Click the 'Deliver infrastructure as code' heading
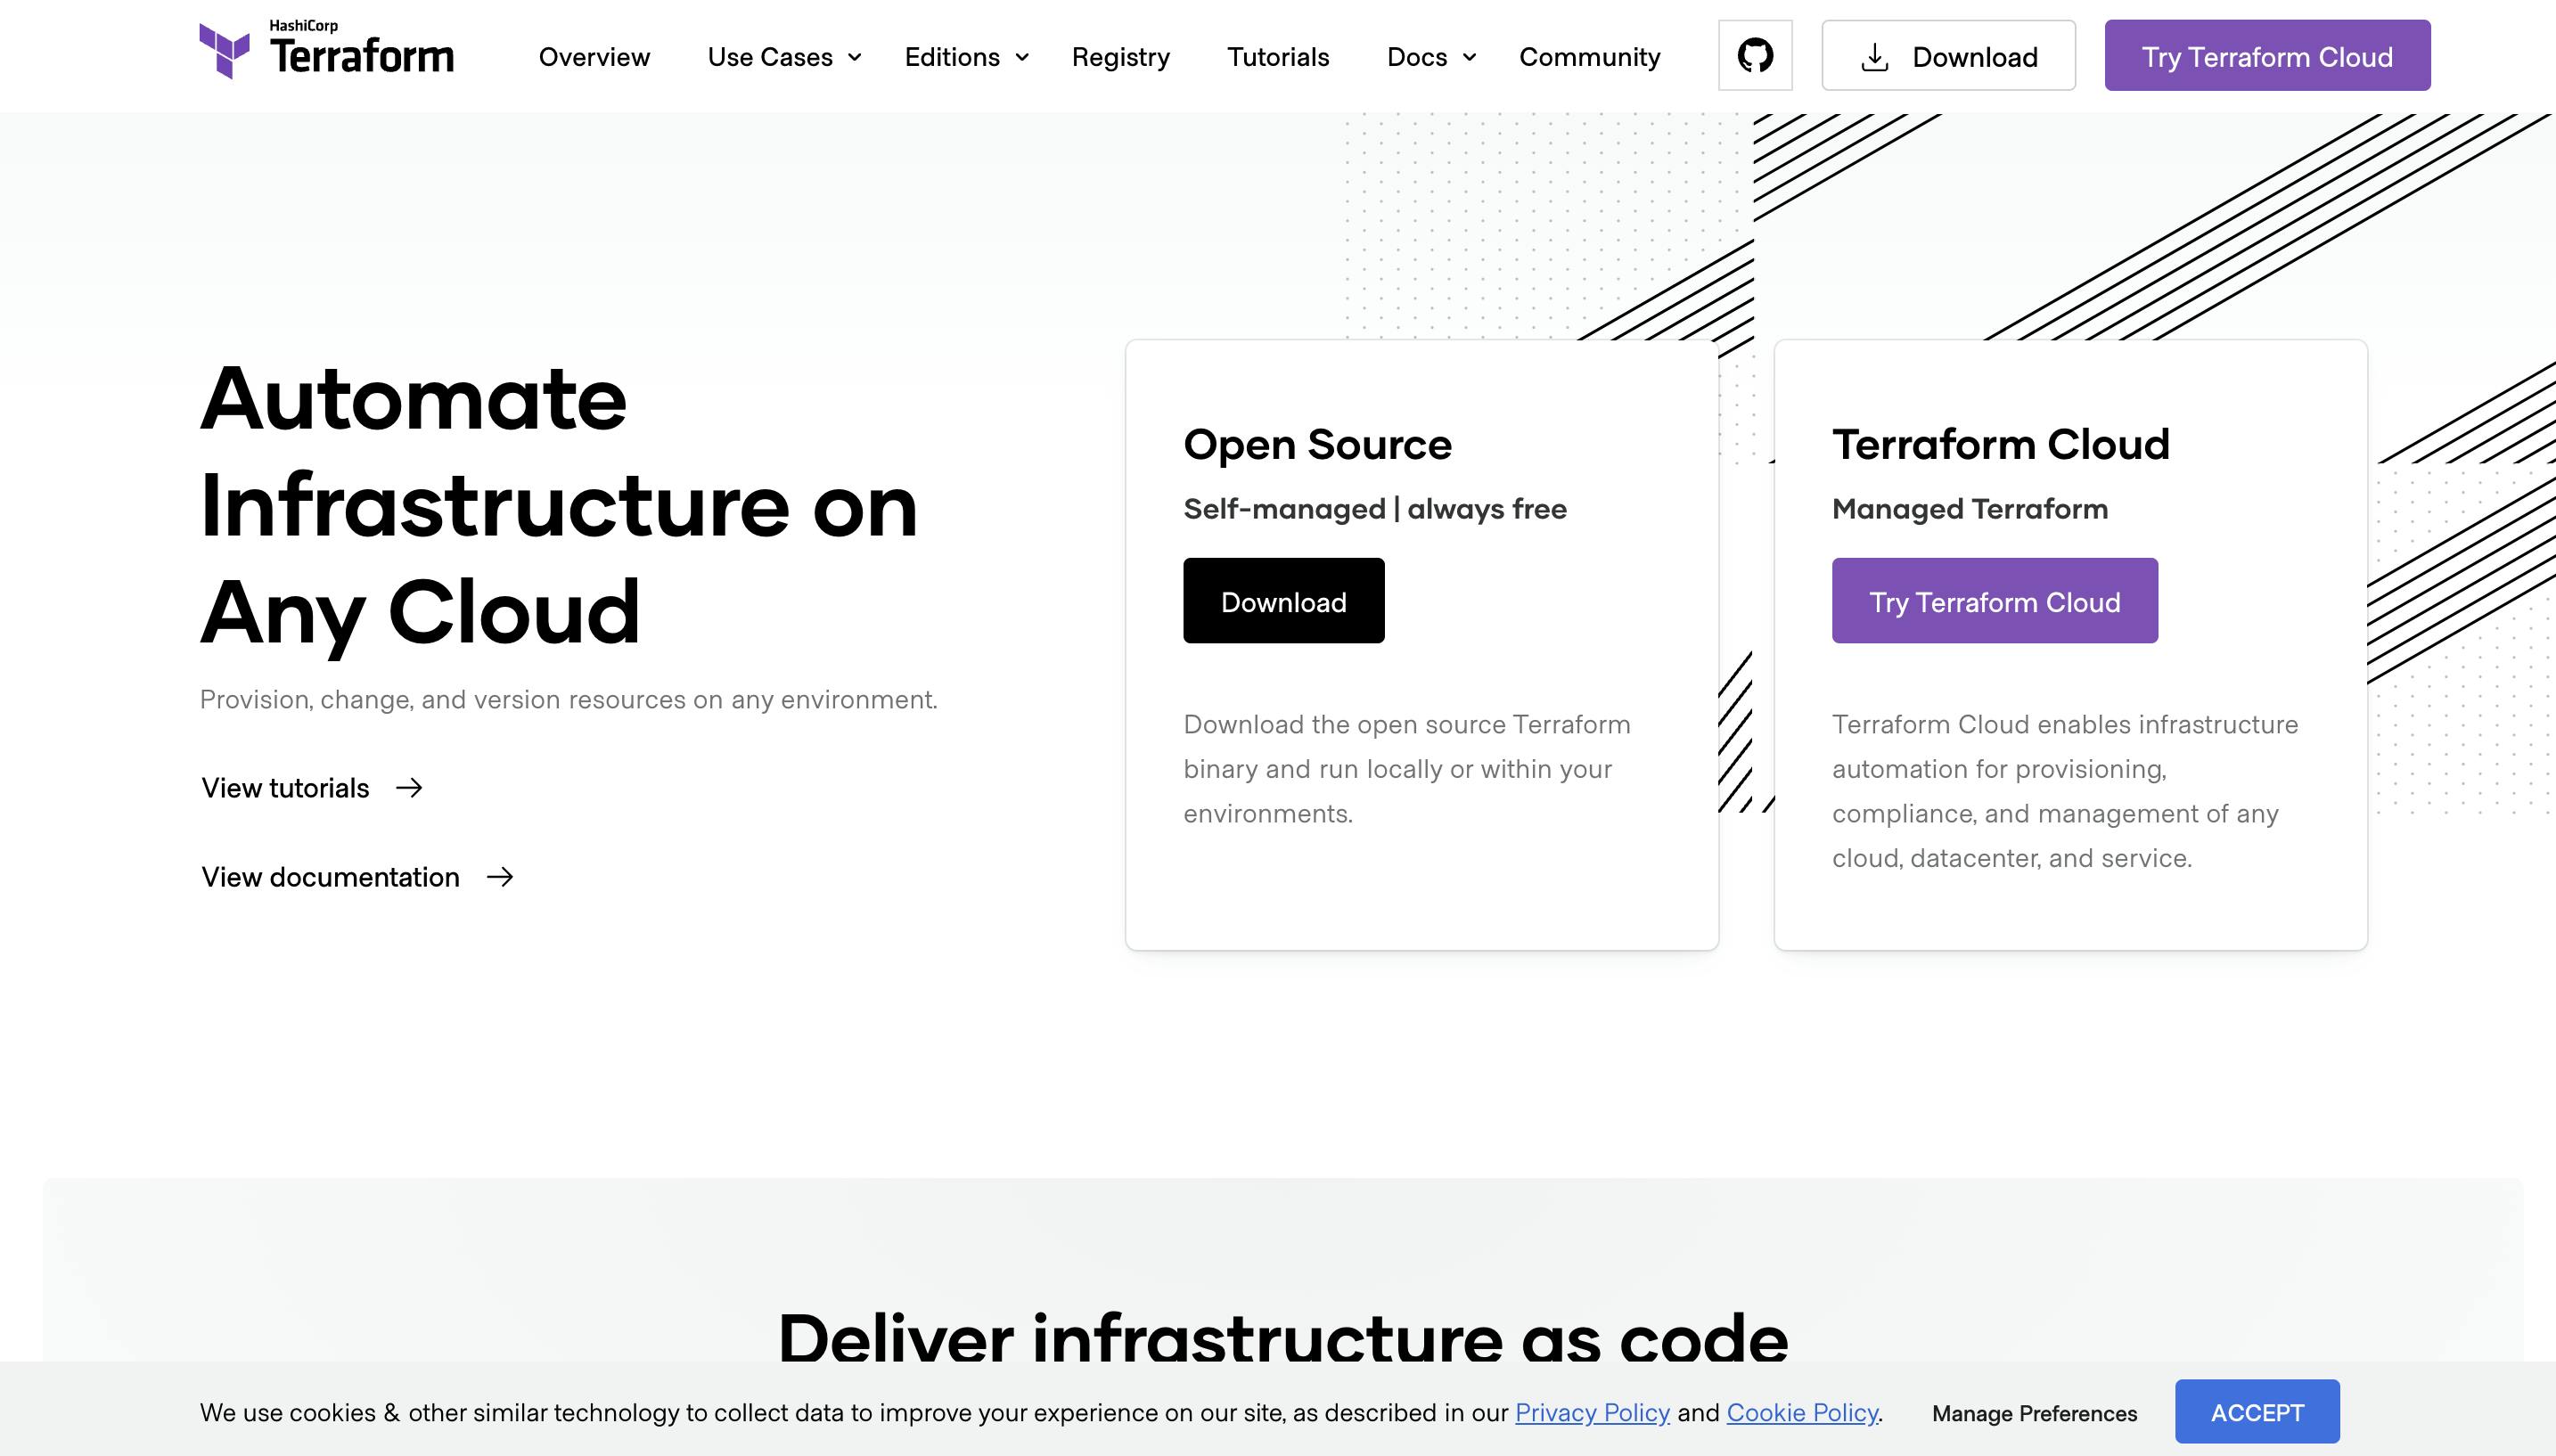Image resolution: width=2556 pixels, height=1456 pixels. (x=1283, y=1337)
